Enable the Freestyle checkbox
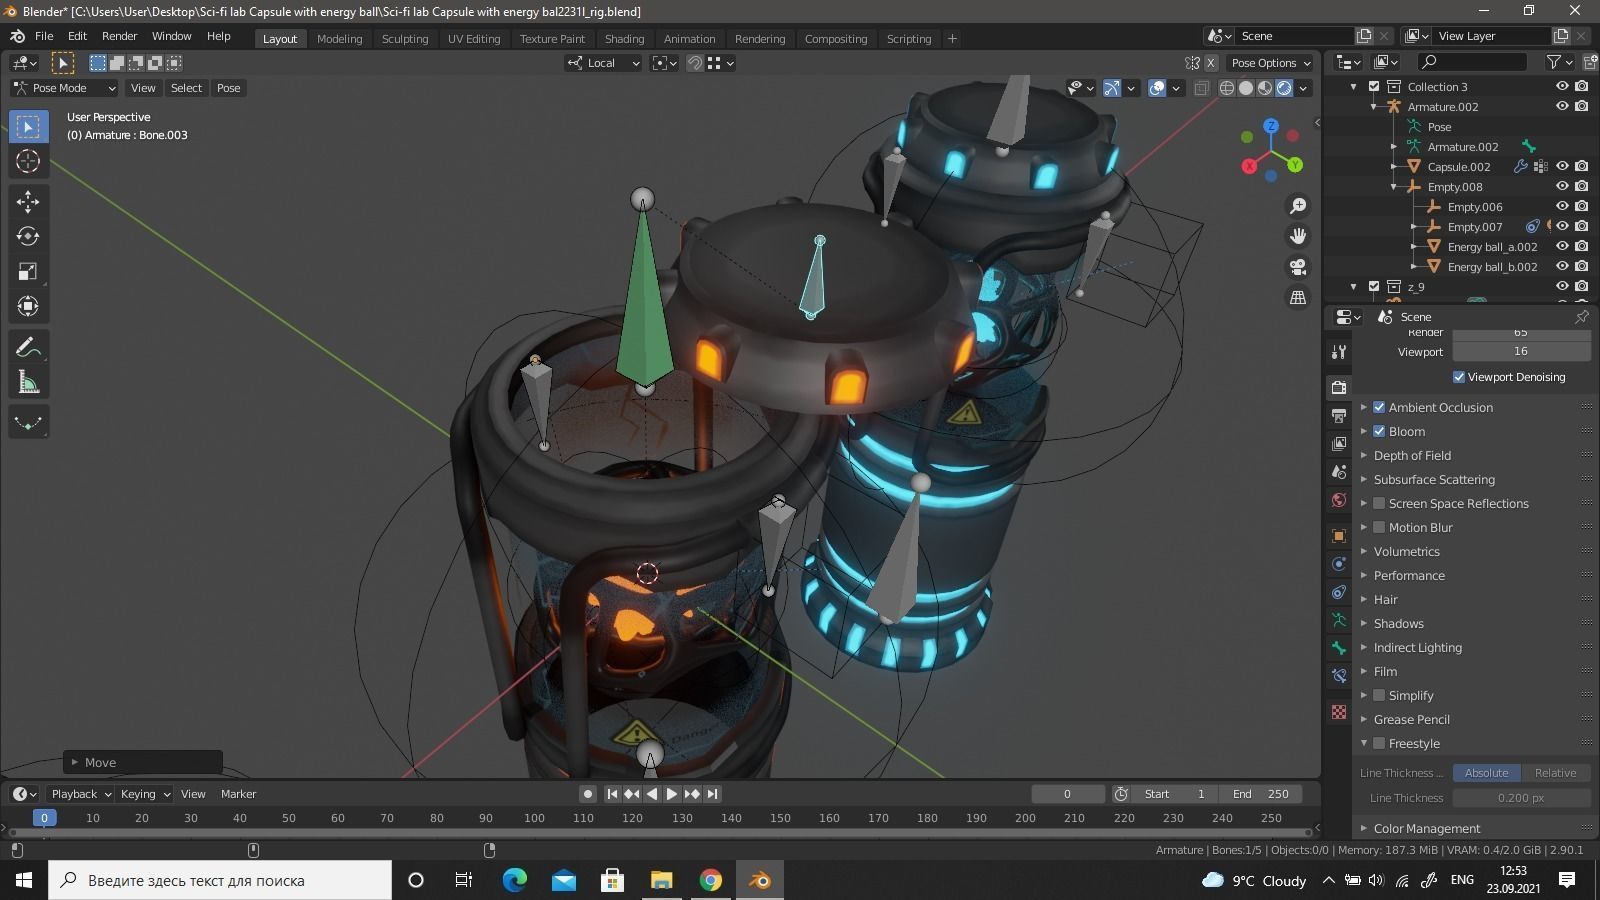1600x900 pixels. coord(1379,743)
